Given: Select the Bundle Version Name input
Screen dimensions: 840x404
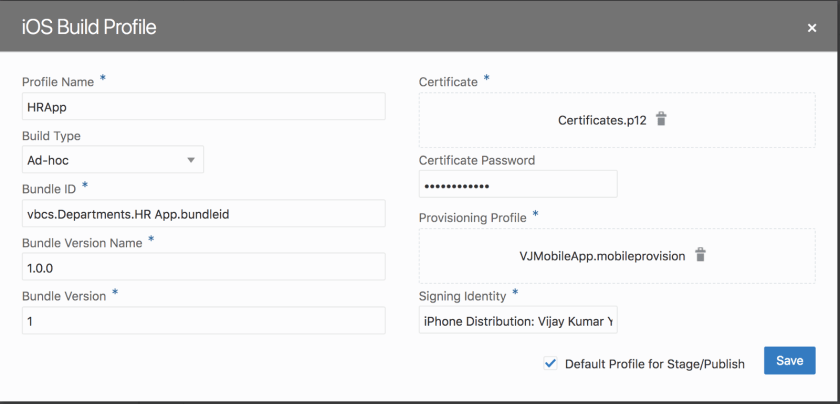Looking at the screenshot, I should point(203,267).
